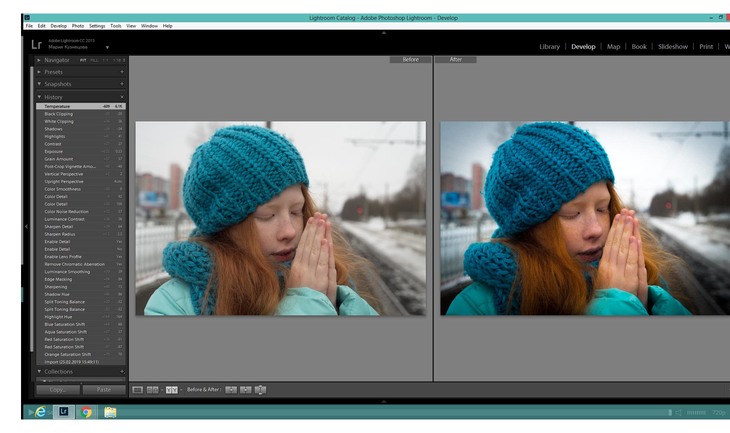Image resolution: width=730 pixels, height=433 pixels.
Task: Open the Reference view options arrow
Action: (162, 390)
